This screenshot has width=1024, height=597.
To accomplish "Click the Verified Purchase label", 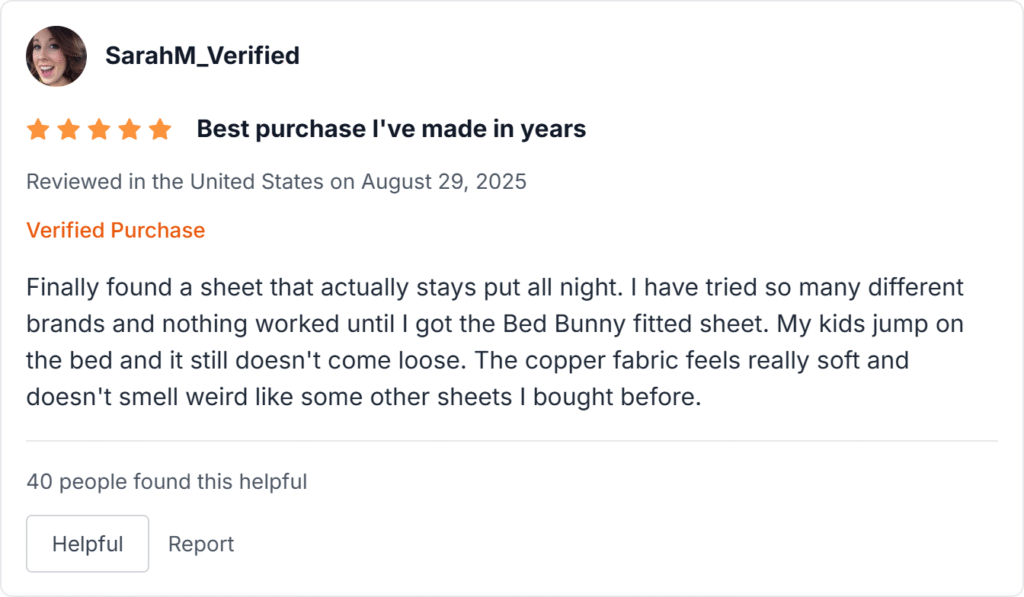I will click(x=115, y=230).
